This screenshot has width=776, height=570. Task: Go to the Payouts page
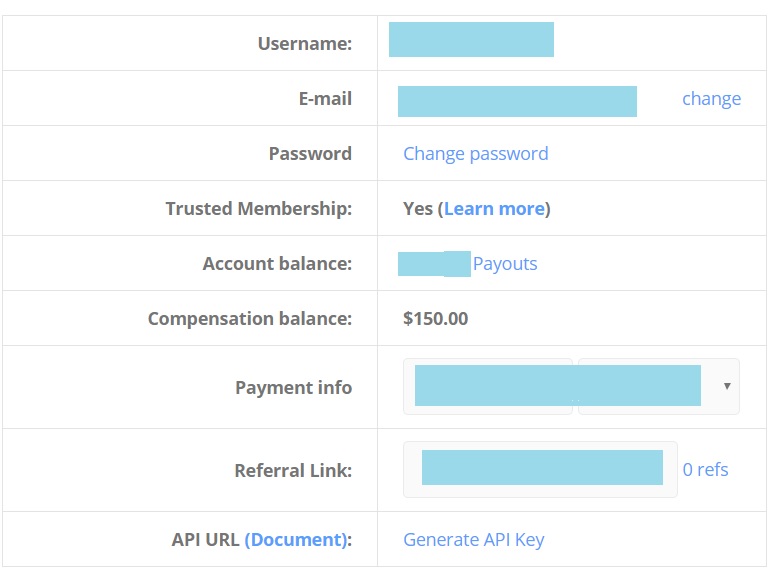[505, 263]
